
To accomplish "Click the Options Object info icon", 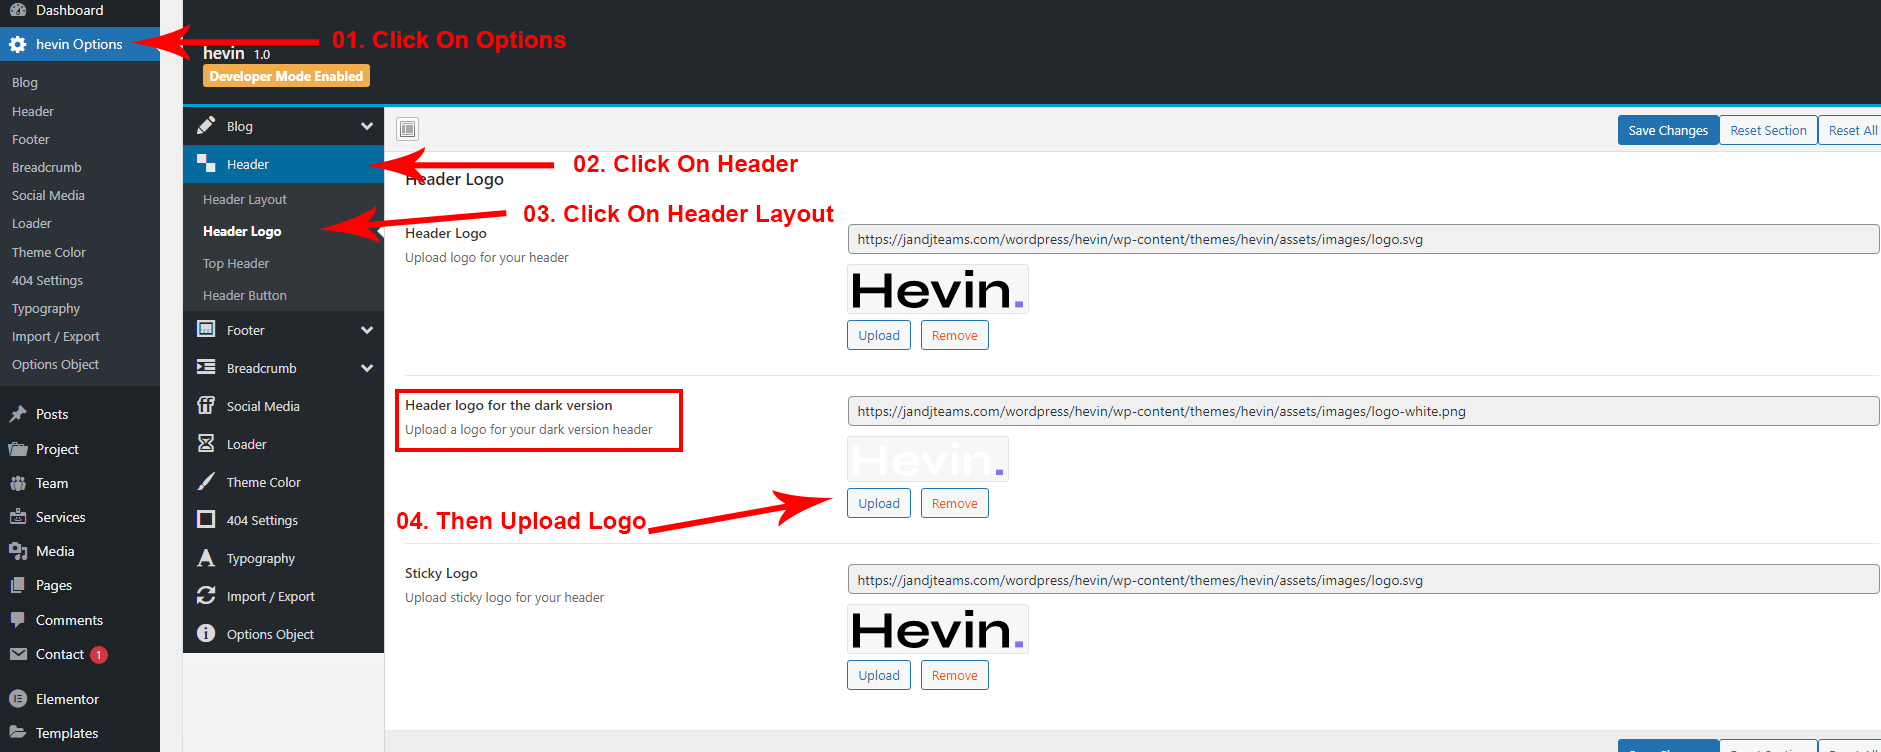I will click(206, 633).
